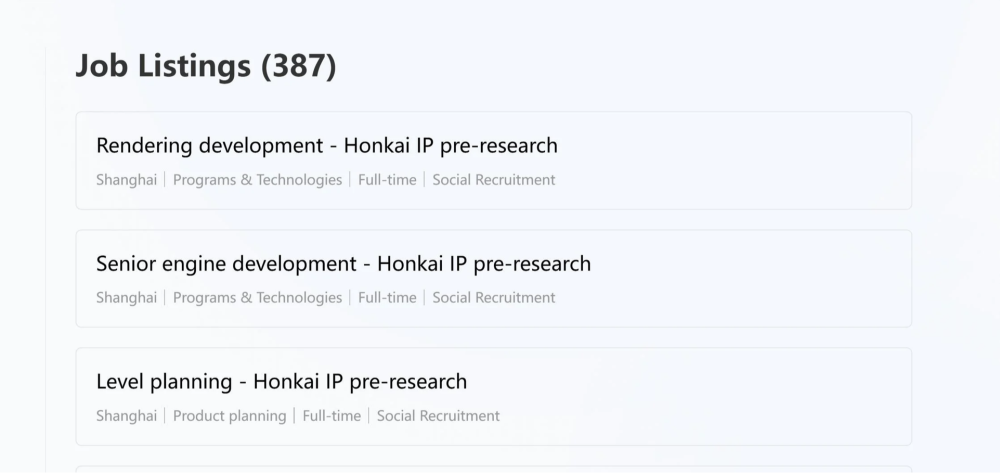Select the Product planning tag under Level planning
Image resolution: width=1000 pixels, height=473 pixels.
[229, 416]
